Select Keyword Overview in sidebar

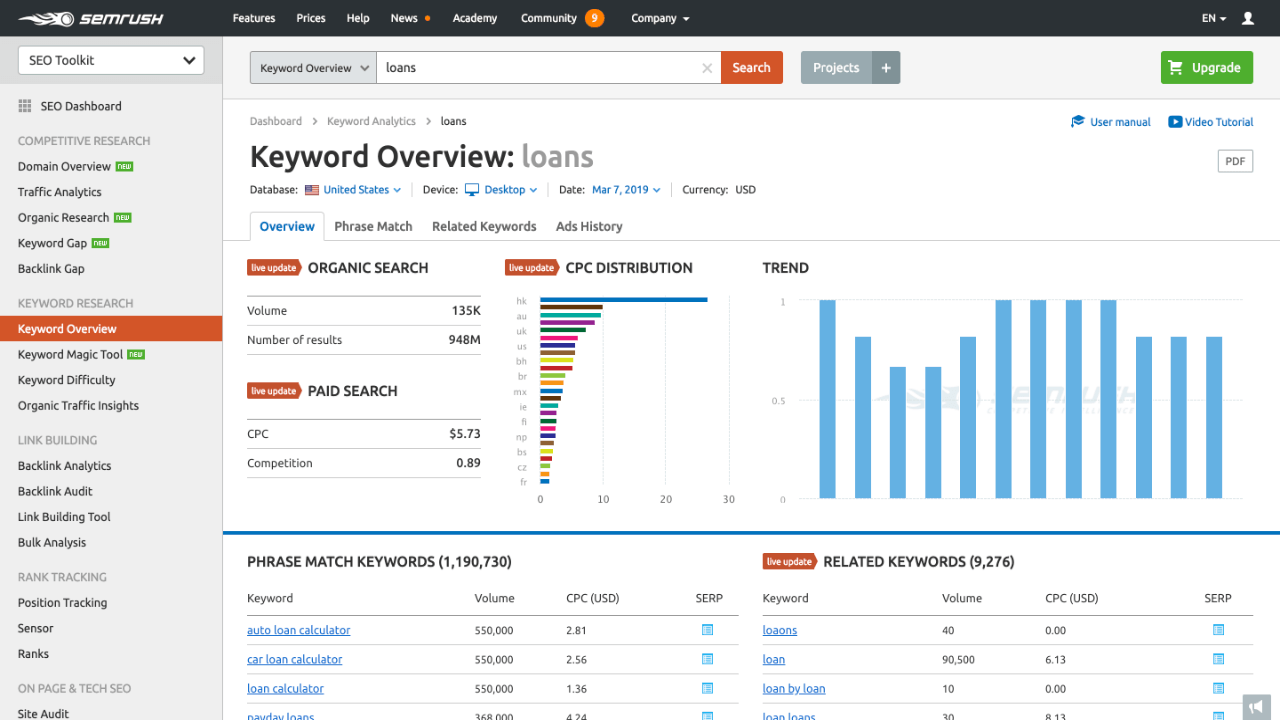click(111, 329)
